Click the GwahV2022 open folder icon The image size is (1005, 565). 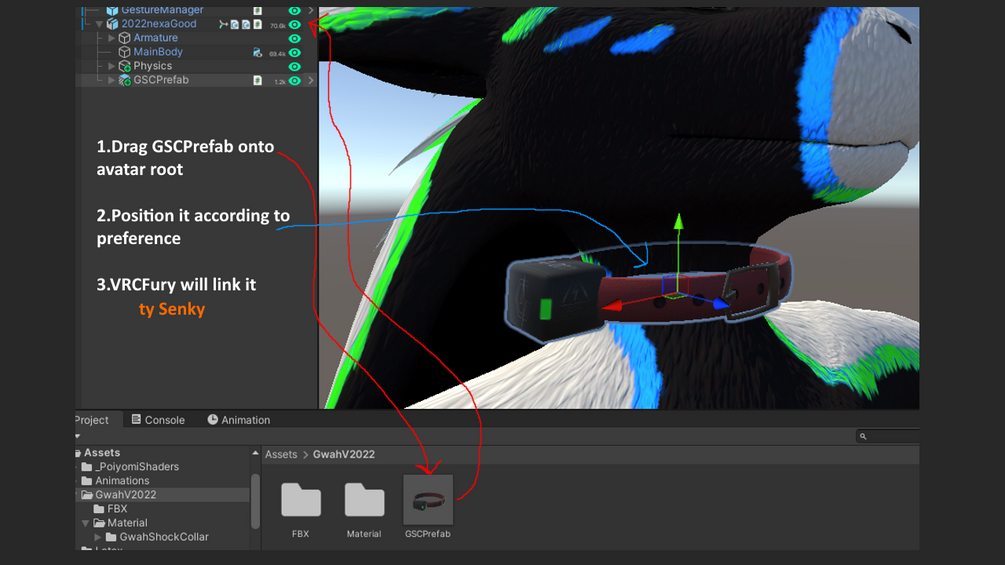[87, 495]
